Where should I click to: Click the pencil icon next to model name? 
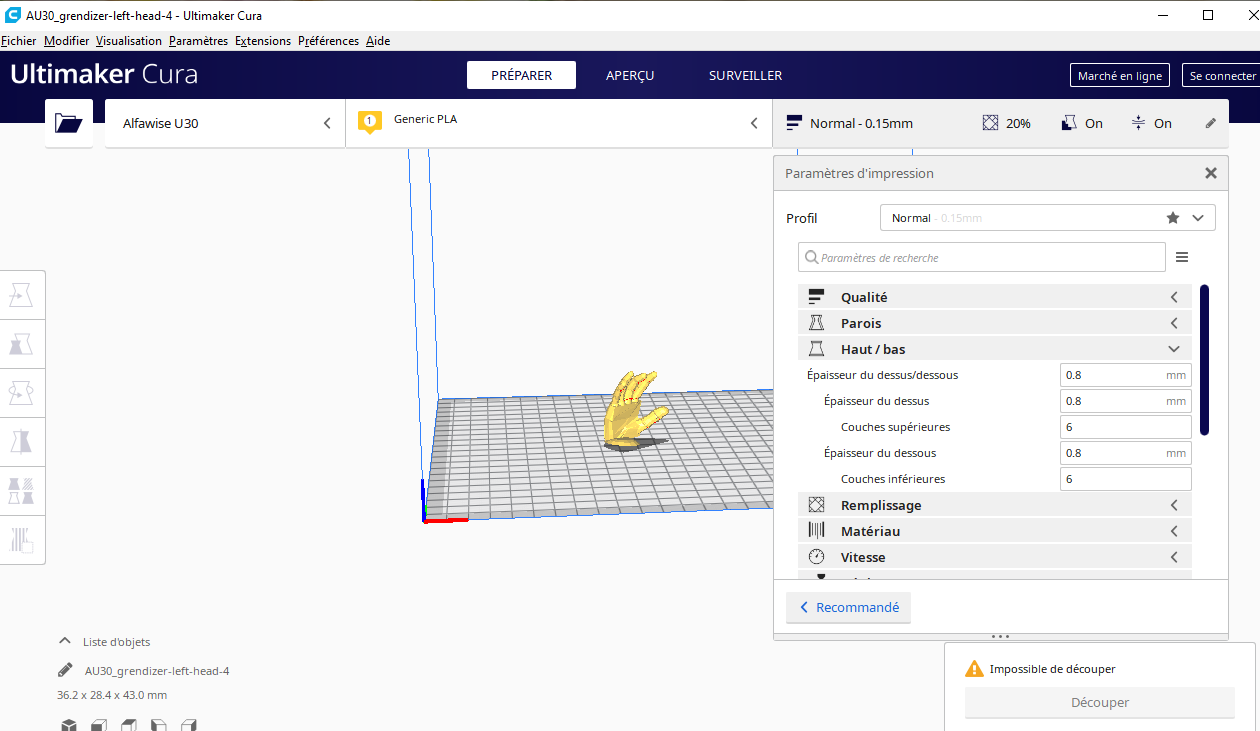[x=65, y=670]
